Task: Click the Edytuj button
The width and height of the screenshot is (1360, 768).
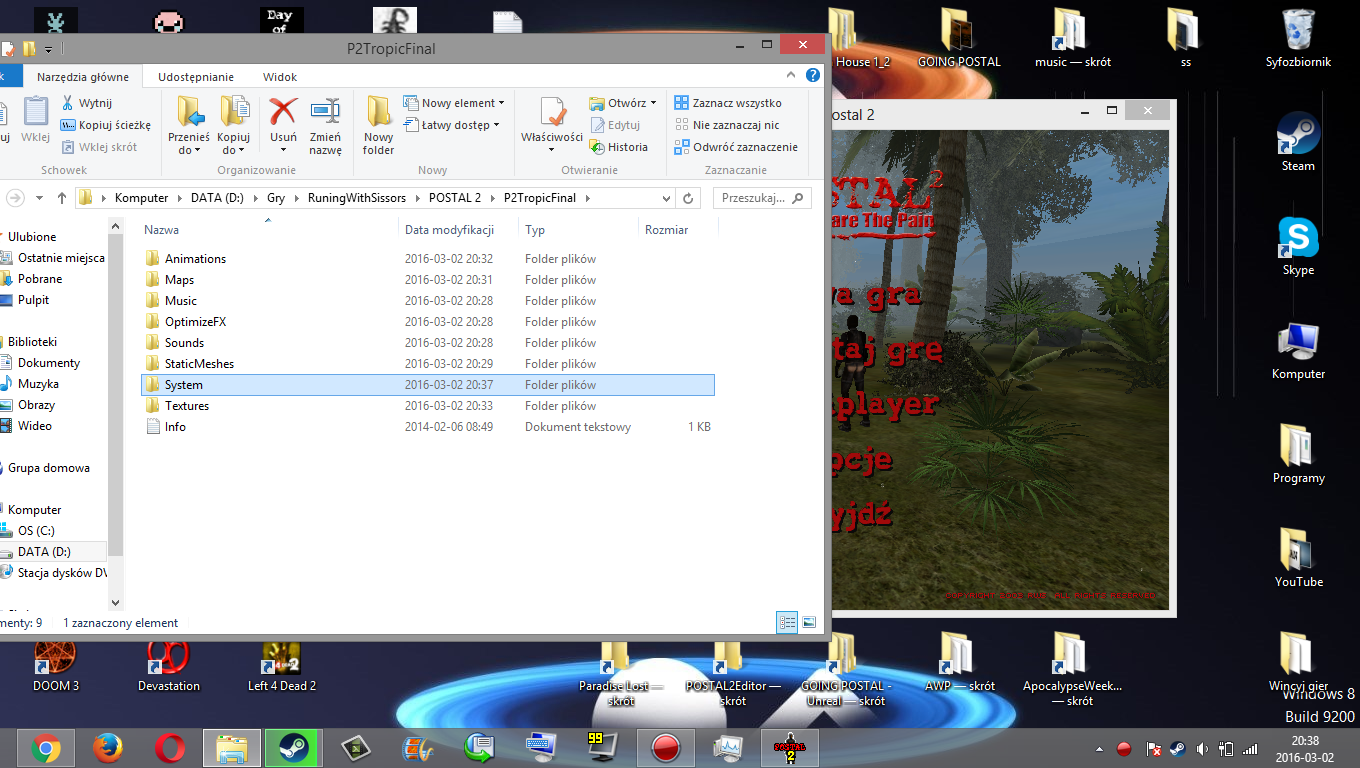Action: (x=615, y=125)
